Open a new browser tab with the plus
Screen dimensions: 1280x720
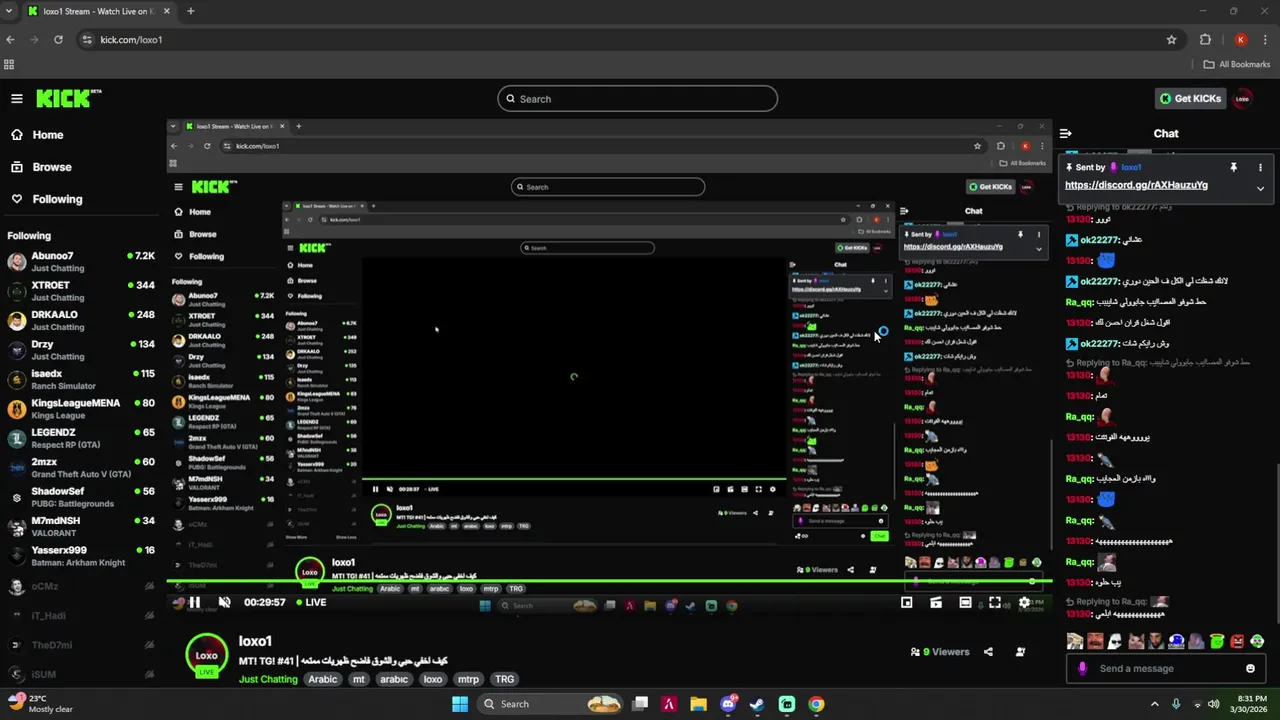tap(190, 11)
